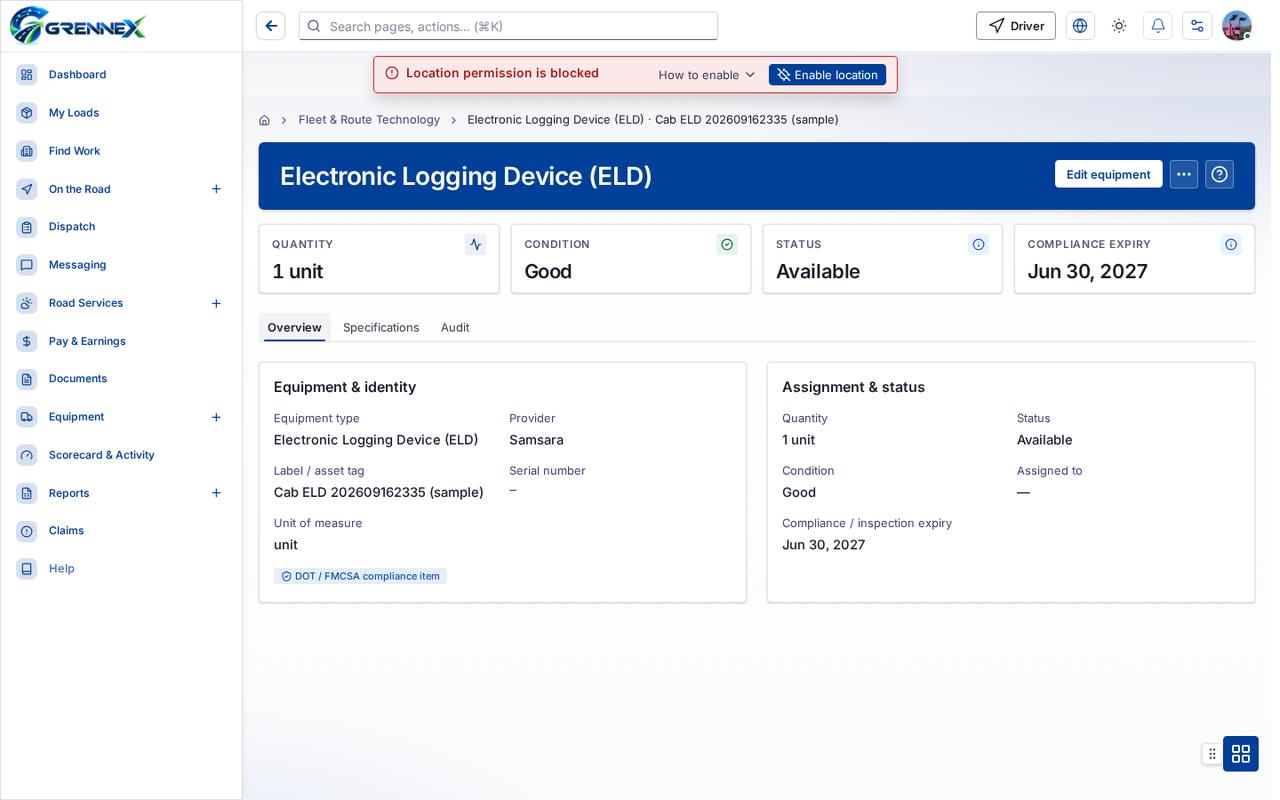The image size is (1280, 800).
Task: Click Edit equipment button
Action: pos(1108,174)
